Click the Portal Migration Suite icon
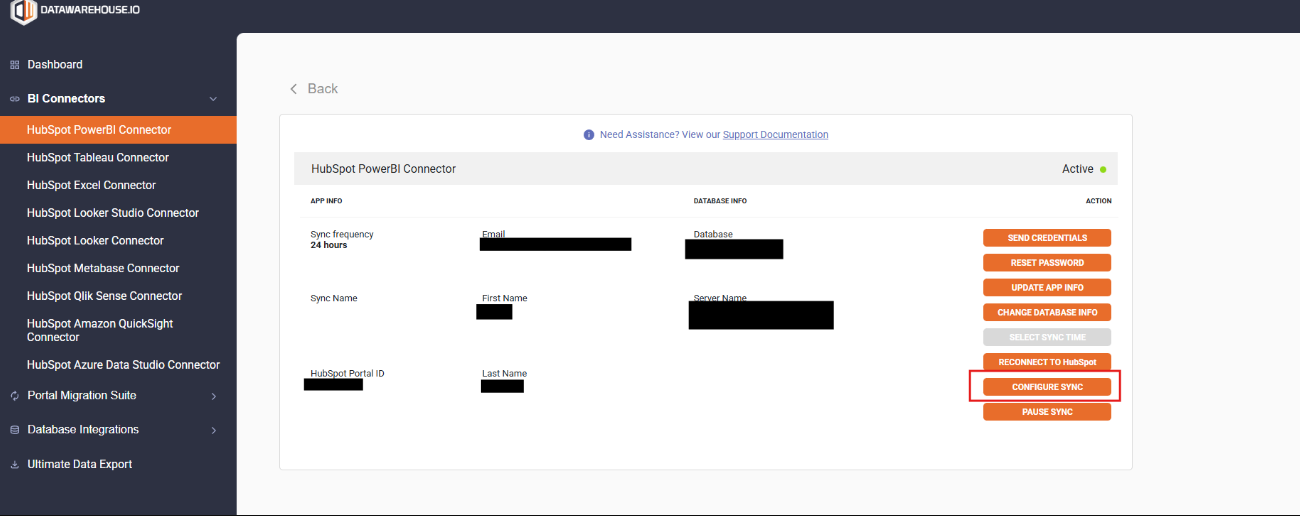This screenshot has width=1300, height=516. tap(14, 396)
